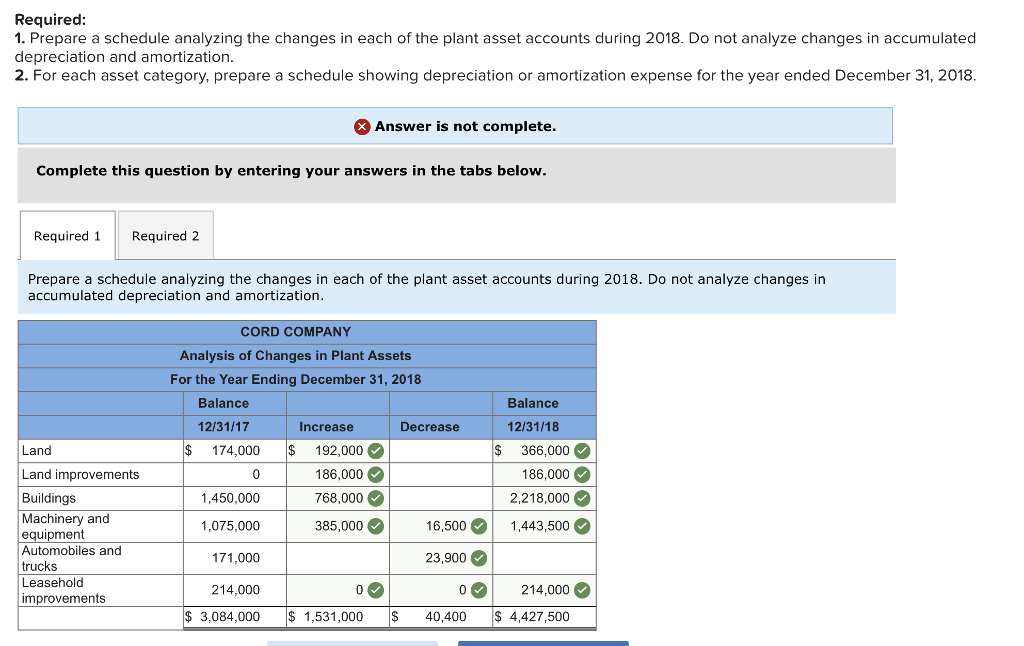Select the checkmark next to Land improvements 186,000 increase
Viewport: 1024px width, 646px height.
(373, 474)
